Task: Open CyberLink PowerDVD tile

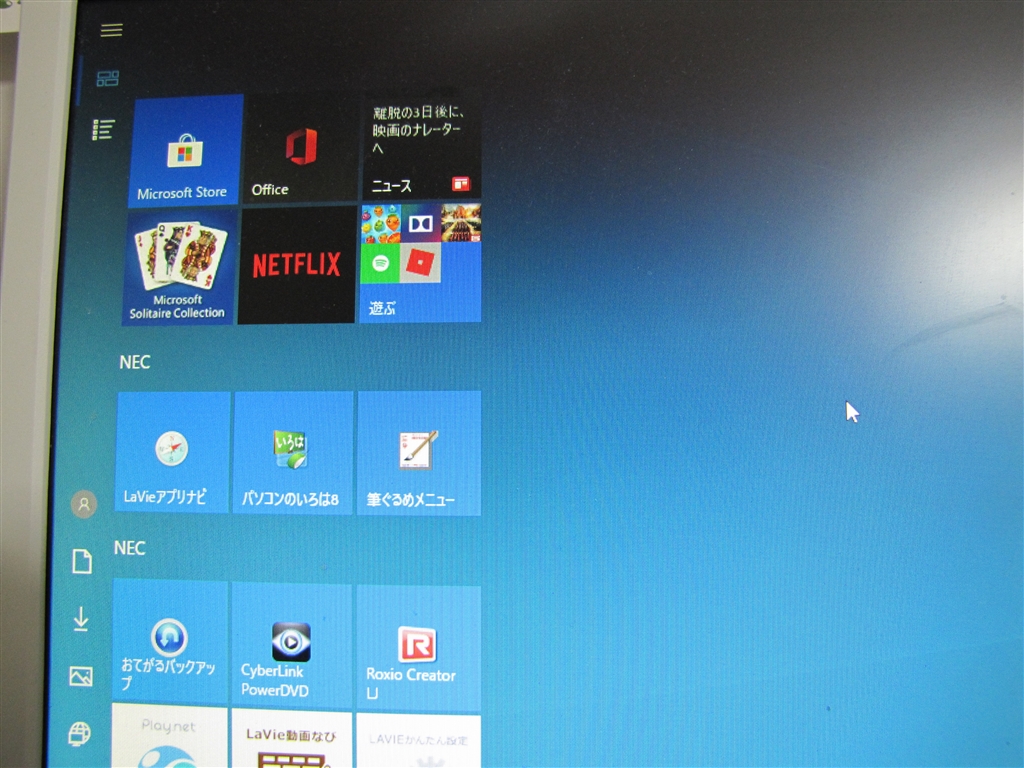Action: [291, 645]
